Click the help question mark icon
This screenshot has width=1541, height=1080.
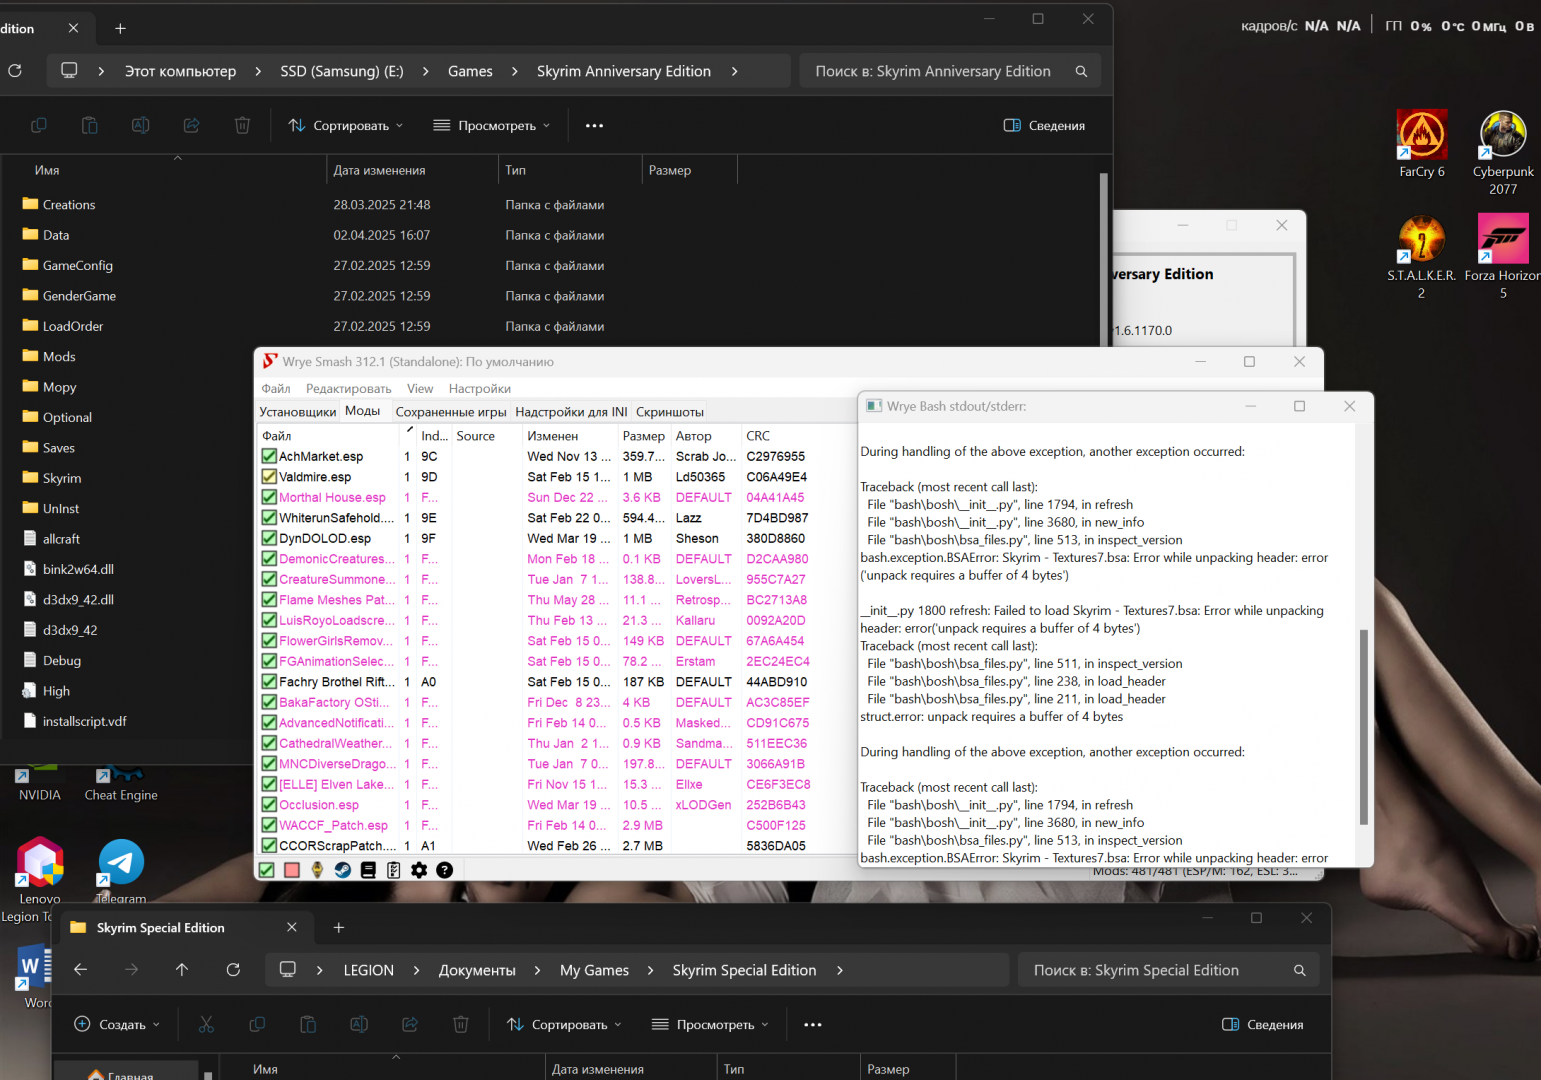(445, 870)
